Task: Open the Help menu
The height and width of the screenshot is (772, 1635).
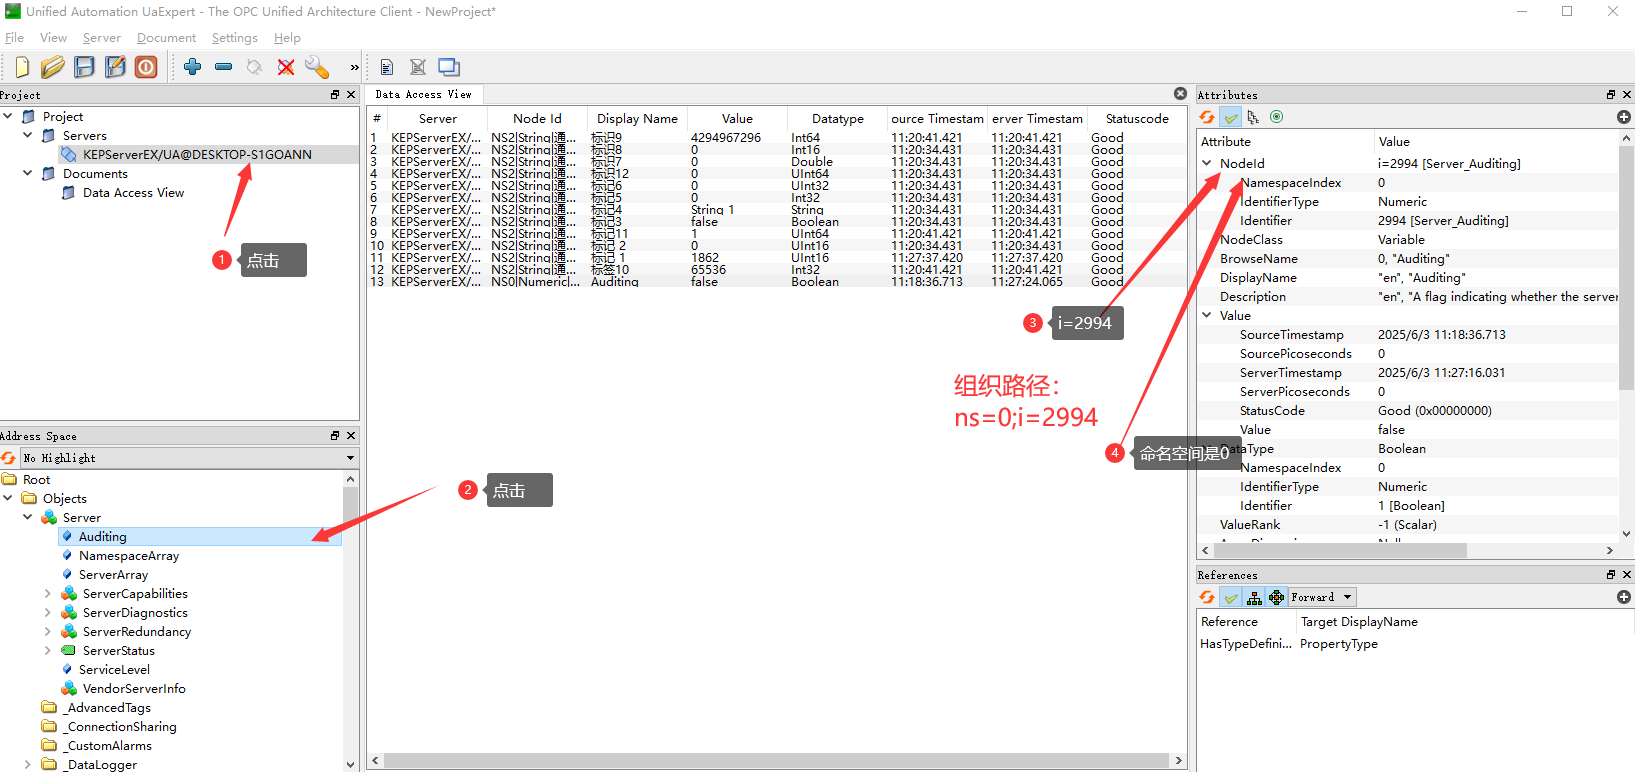Action: (287, 38)
